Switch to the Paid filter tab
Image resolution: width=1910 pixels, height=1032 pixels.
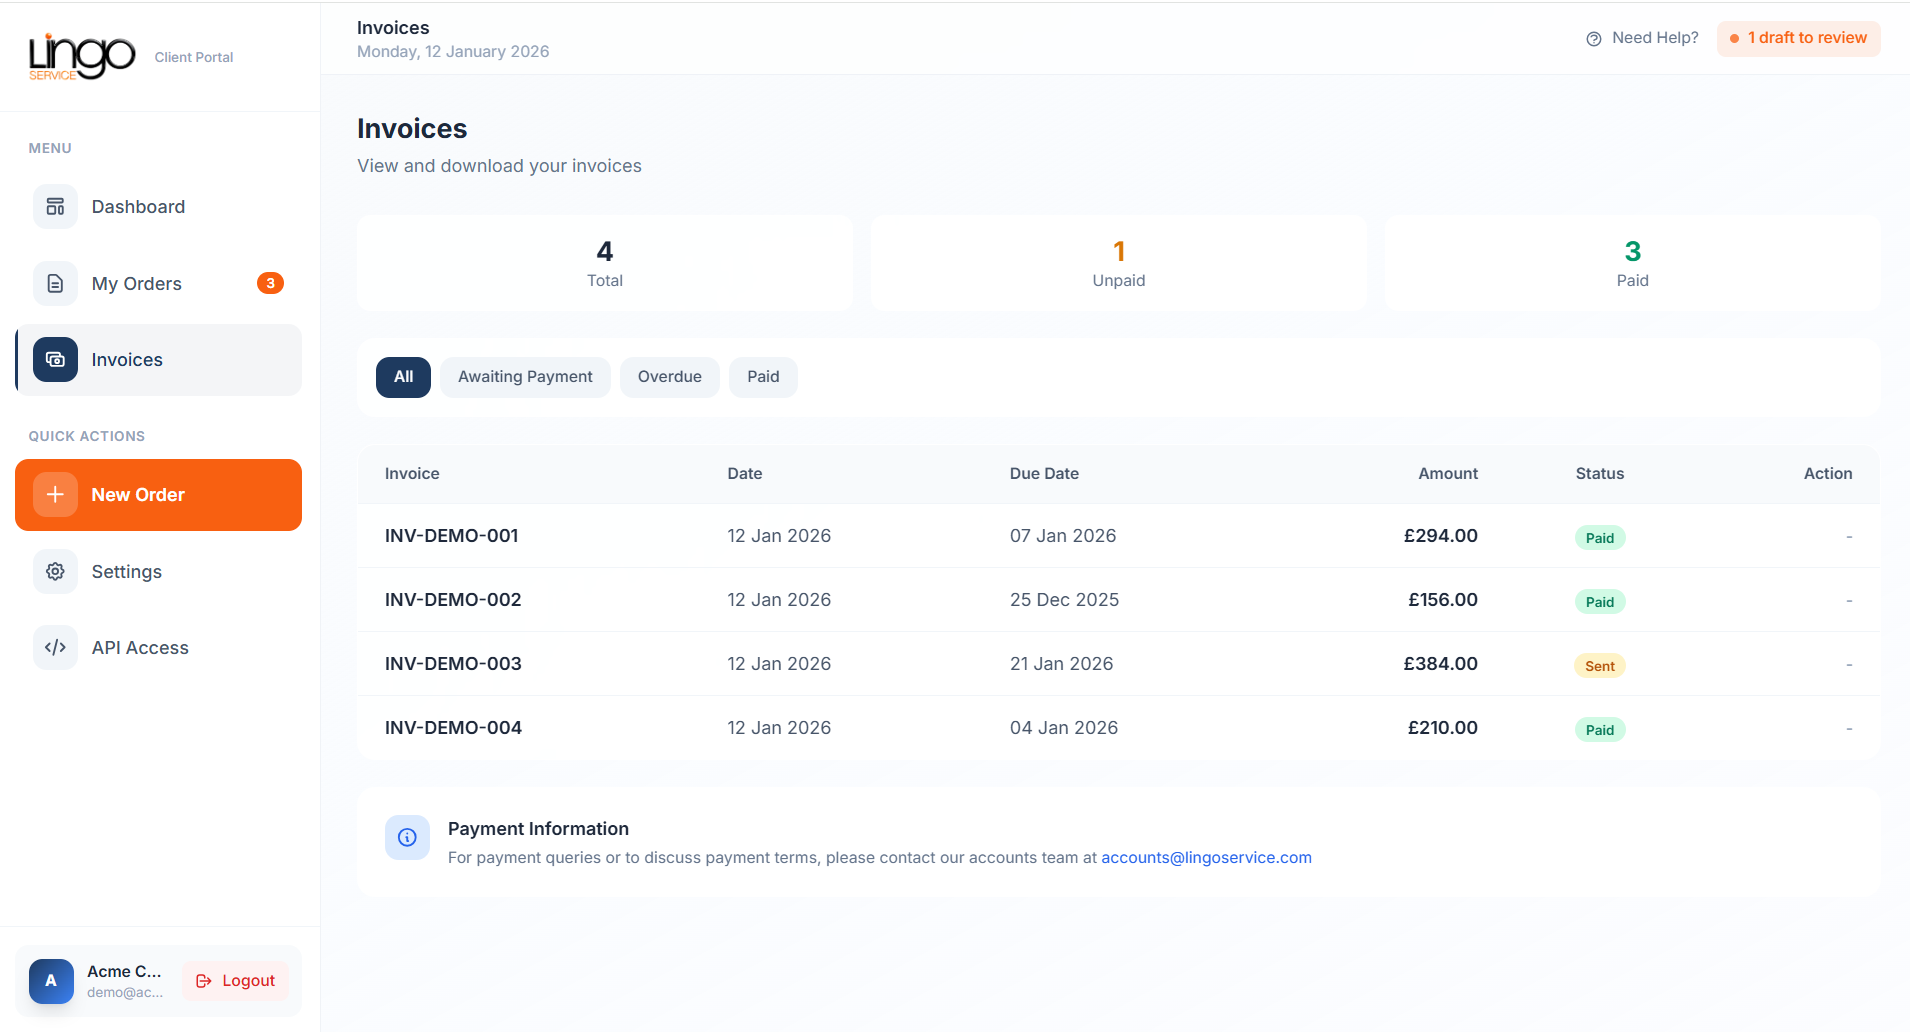763,377
